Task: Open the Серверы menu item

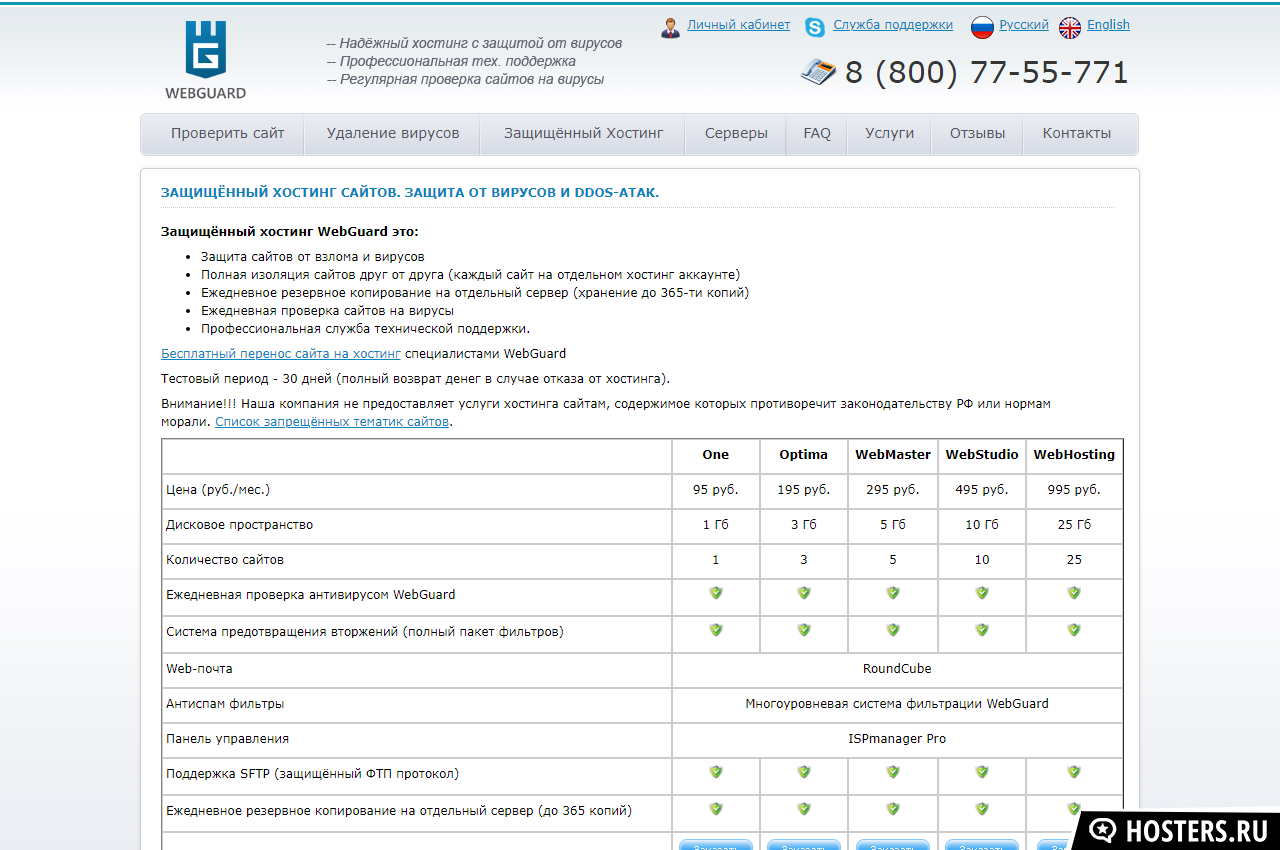Action: pyautogui.click(x=736, y=134)
